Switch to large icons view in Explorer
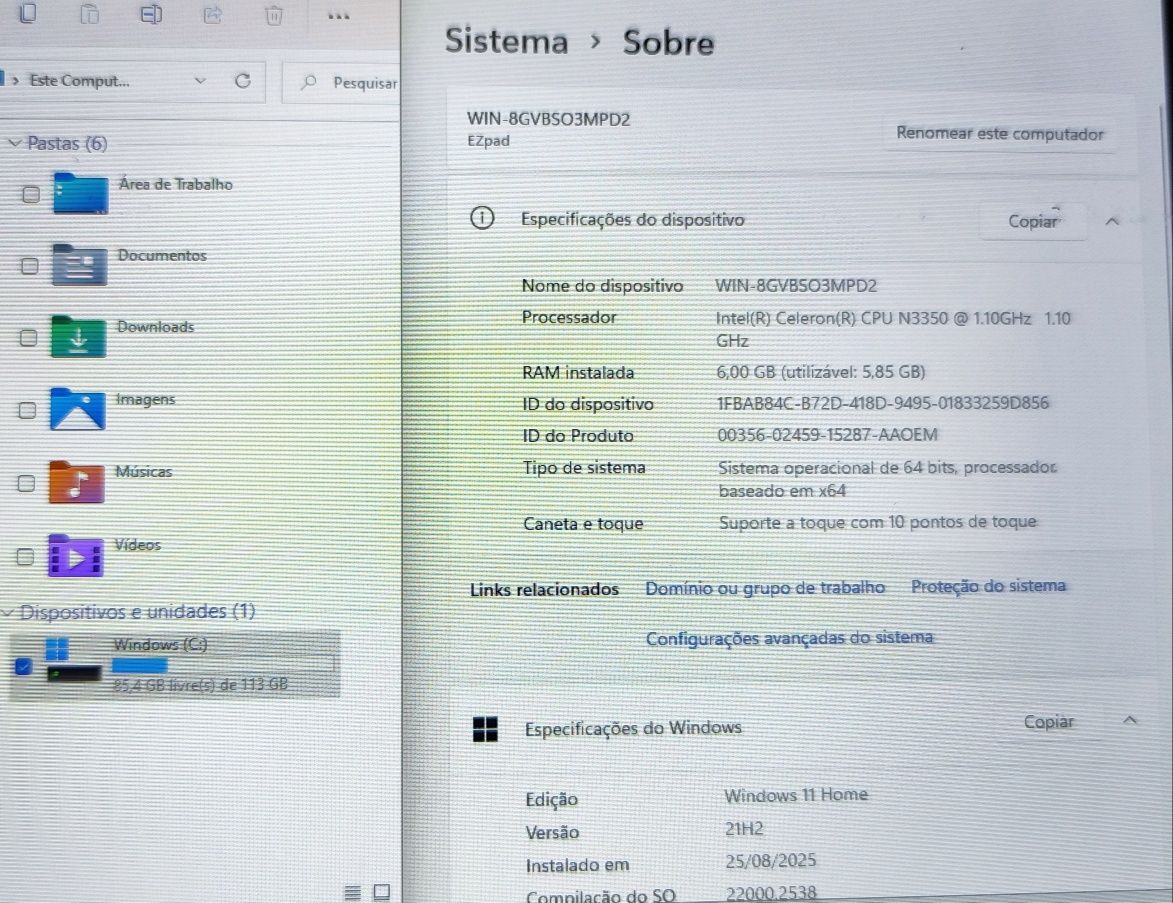This screenshot has height=903, width=1173. (382, 891)
